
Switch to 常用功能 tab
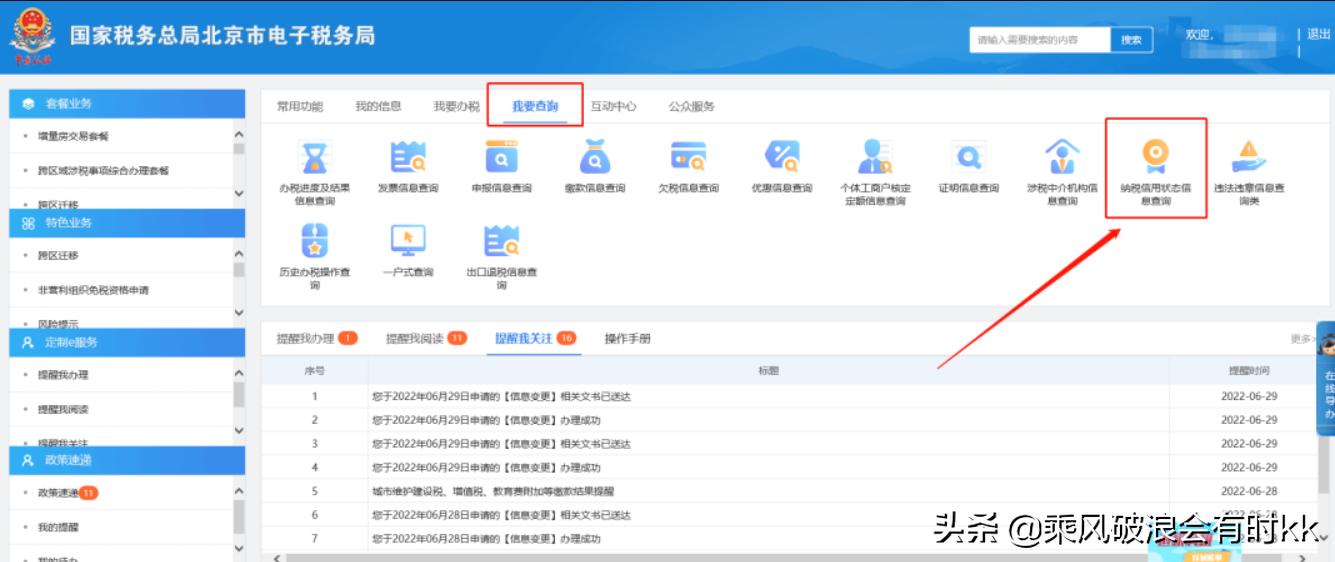pyautogui.click(x=300, y=106)
